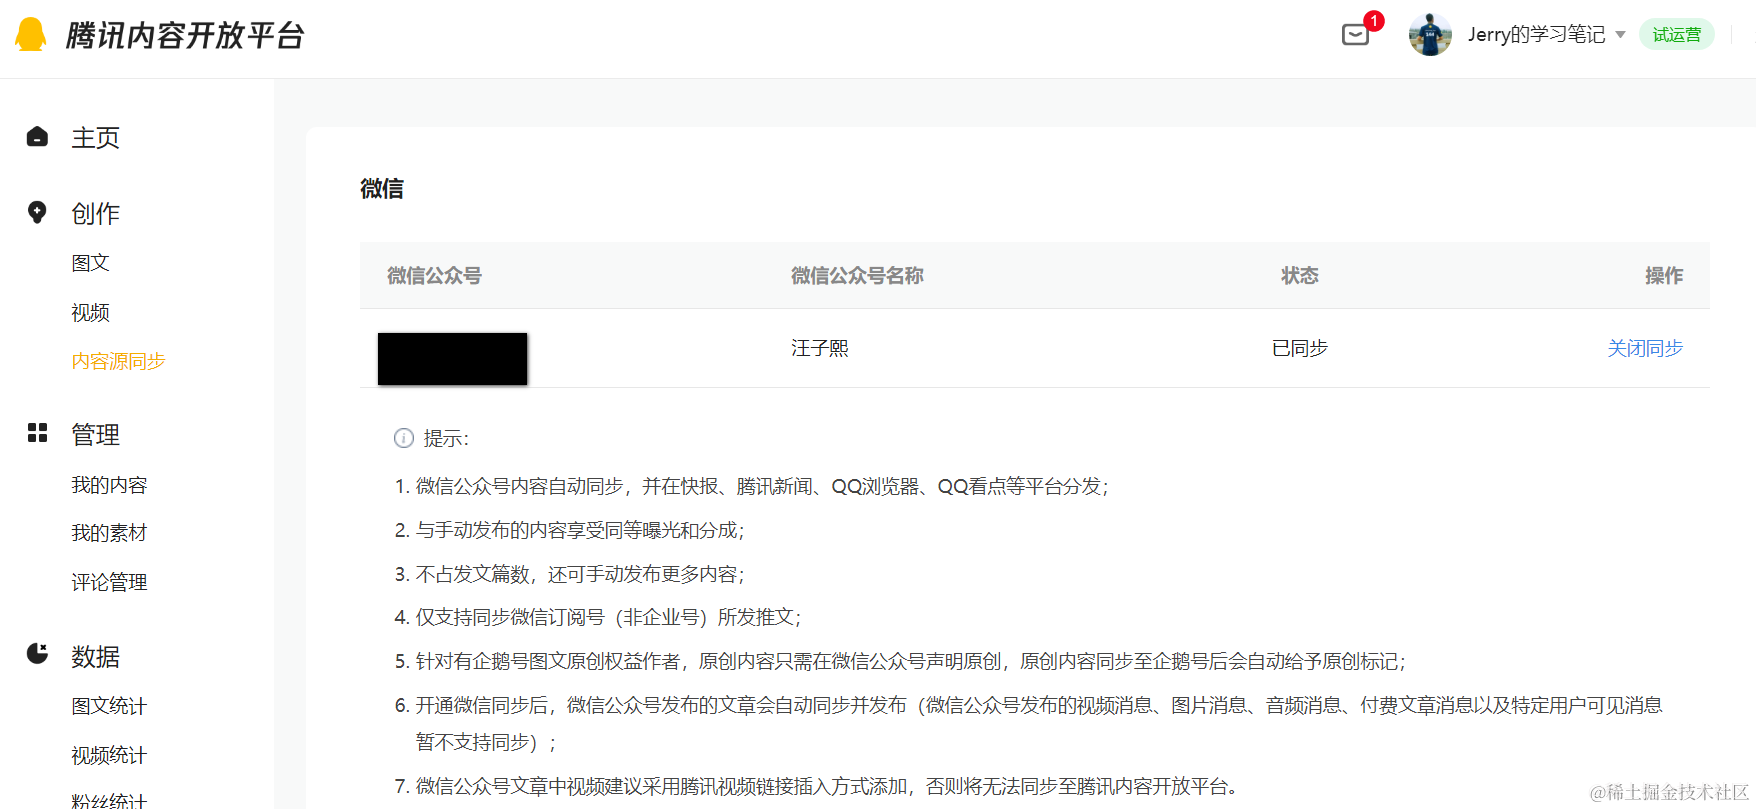Viewport: 1756px width, 809px height.
Task: Expand the Jerry的学习笔记 account dropdown arrow
Action: pos(1620,35)
